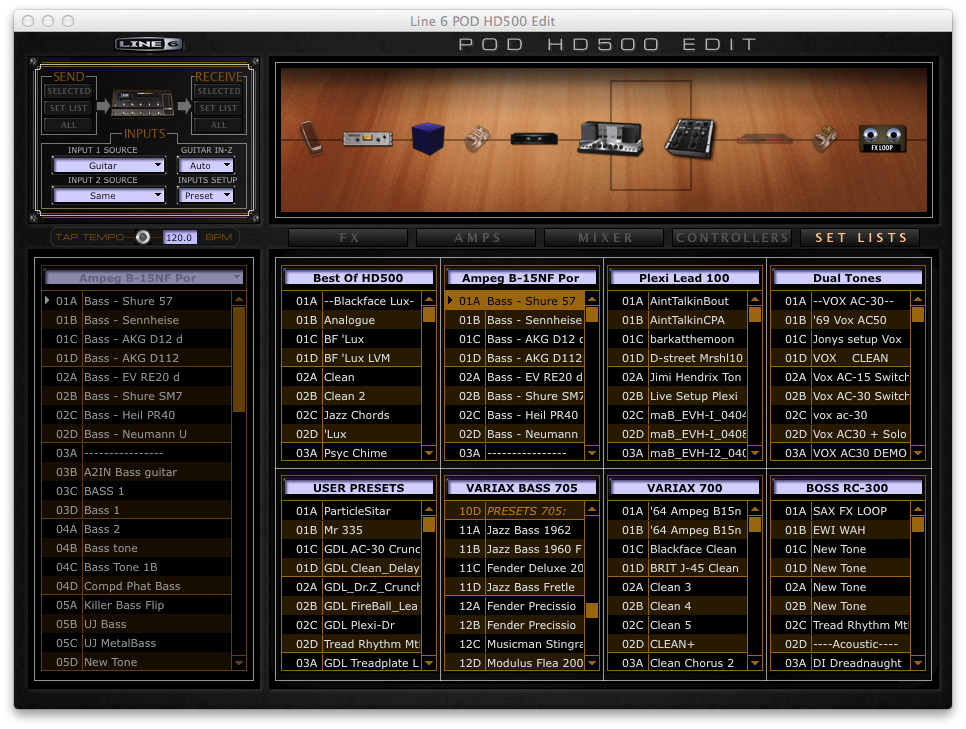Select 01A ParticleSitar preset
Viewport: 966px width, 729px height.
(x=352, y=511)
